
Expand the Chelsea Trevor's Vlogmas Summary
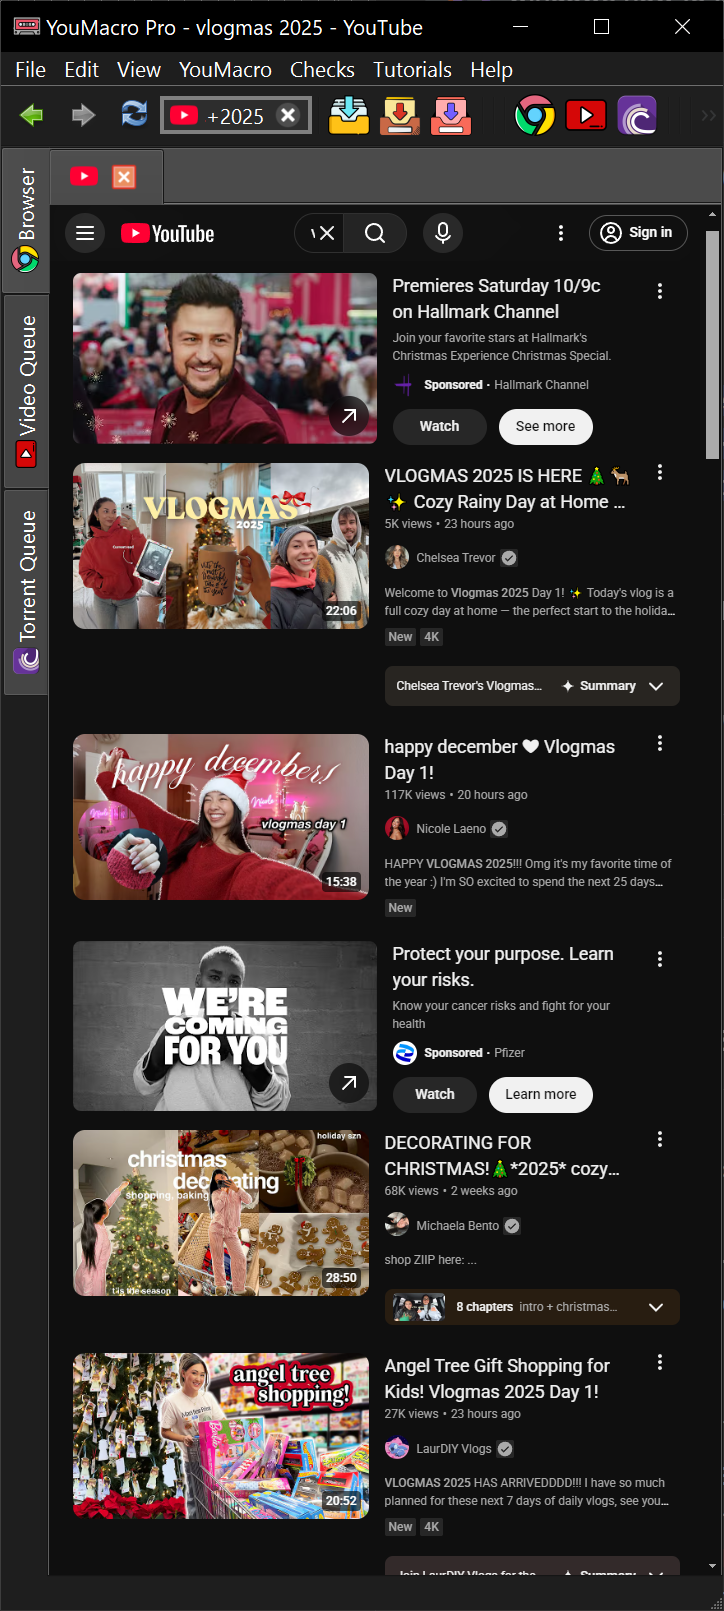pos(532,686)
